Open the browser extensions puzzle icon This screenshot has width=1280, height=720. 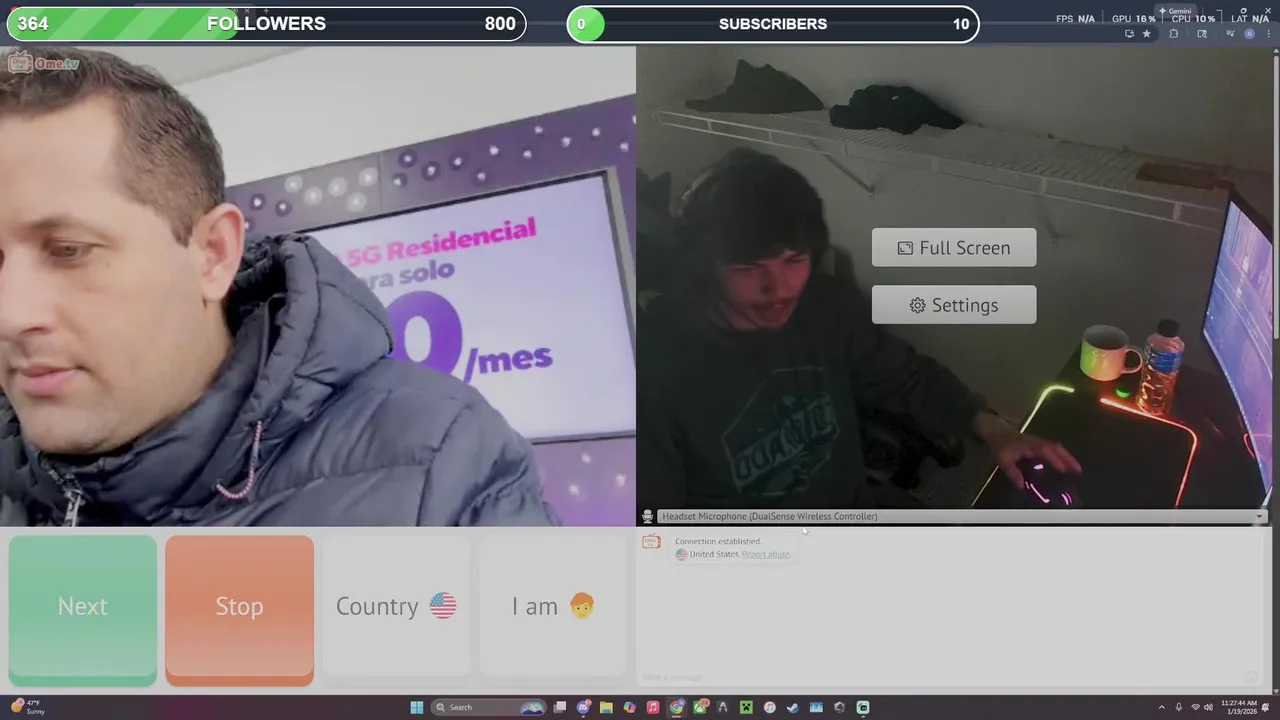1174,34
